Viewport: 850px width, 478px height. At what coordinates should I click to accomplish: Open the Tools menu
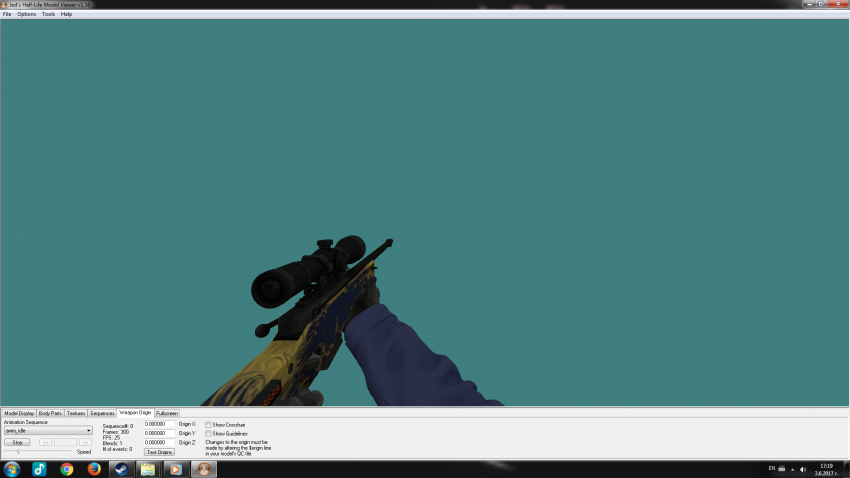click(x=48, y=14)
